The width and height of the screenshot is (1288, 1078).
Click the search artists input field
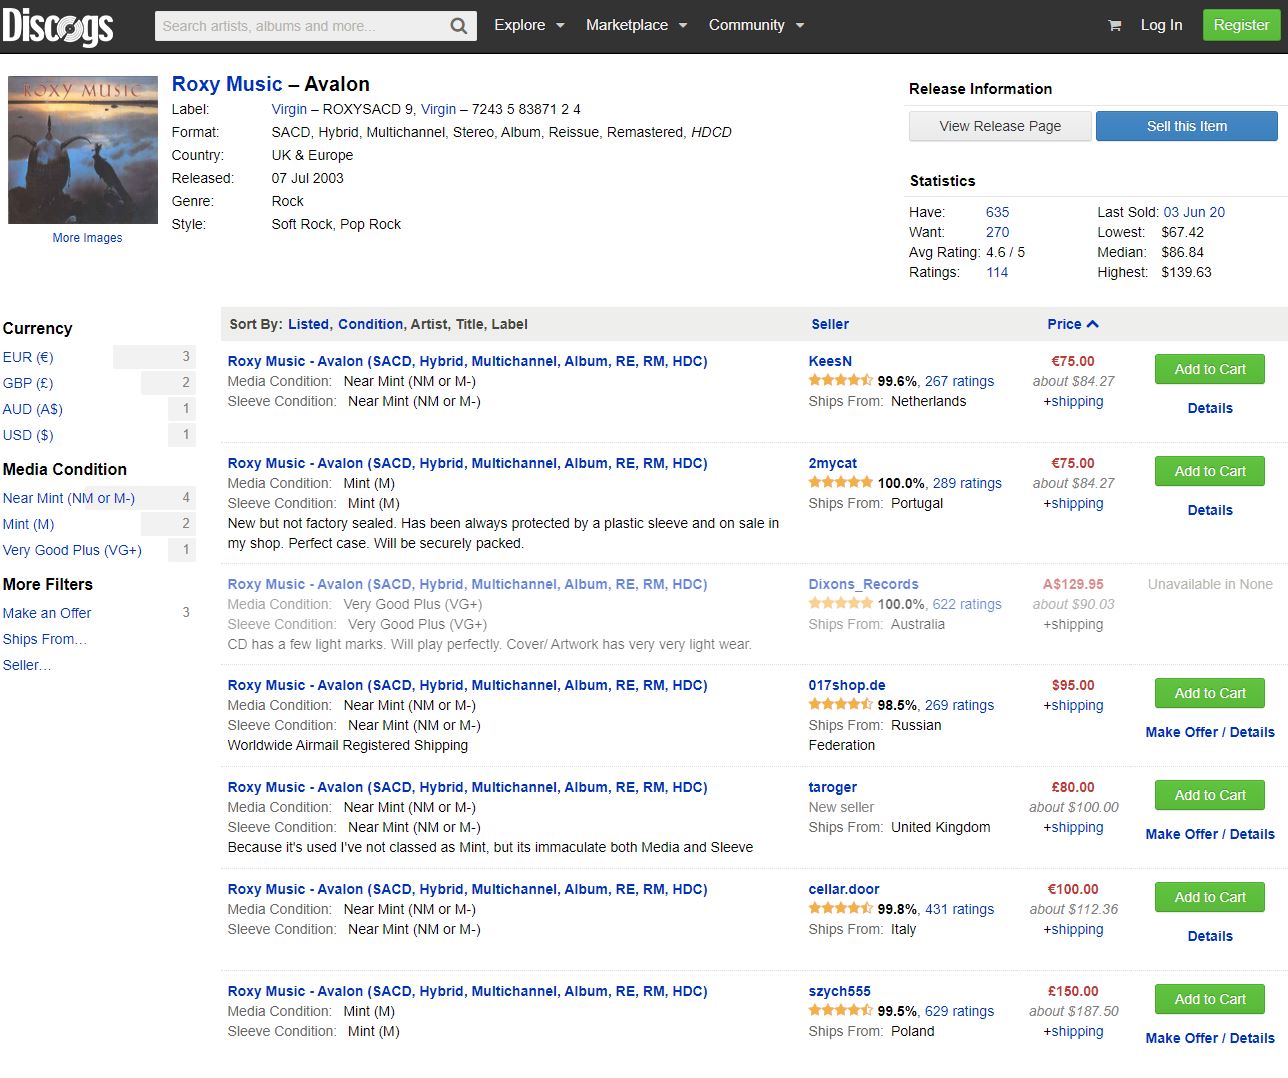(x=300, y=26)
